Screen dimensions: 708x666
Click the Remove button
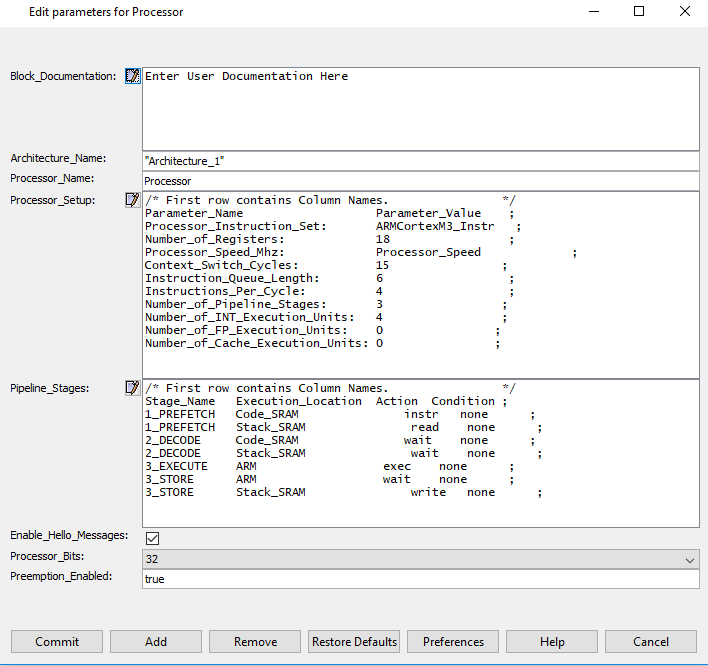click(255, 642)
